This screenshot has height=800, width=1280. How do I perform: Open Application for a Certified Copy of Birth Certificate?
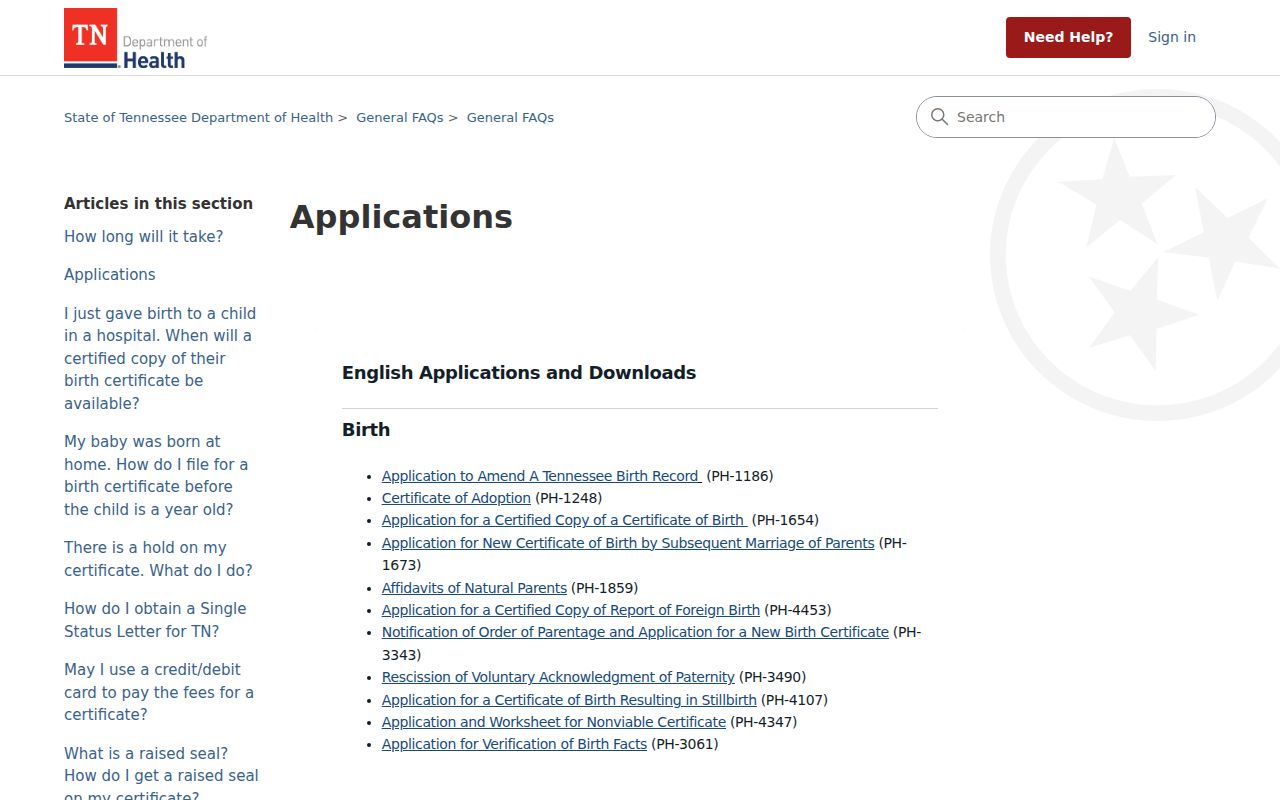point(564,520)
